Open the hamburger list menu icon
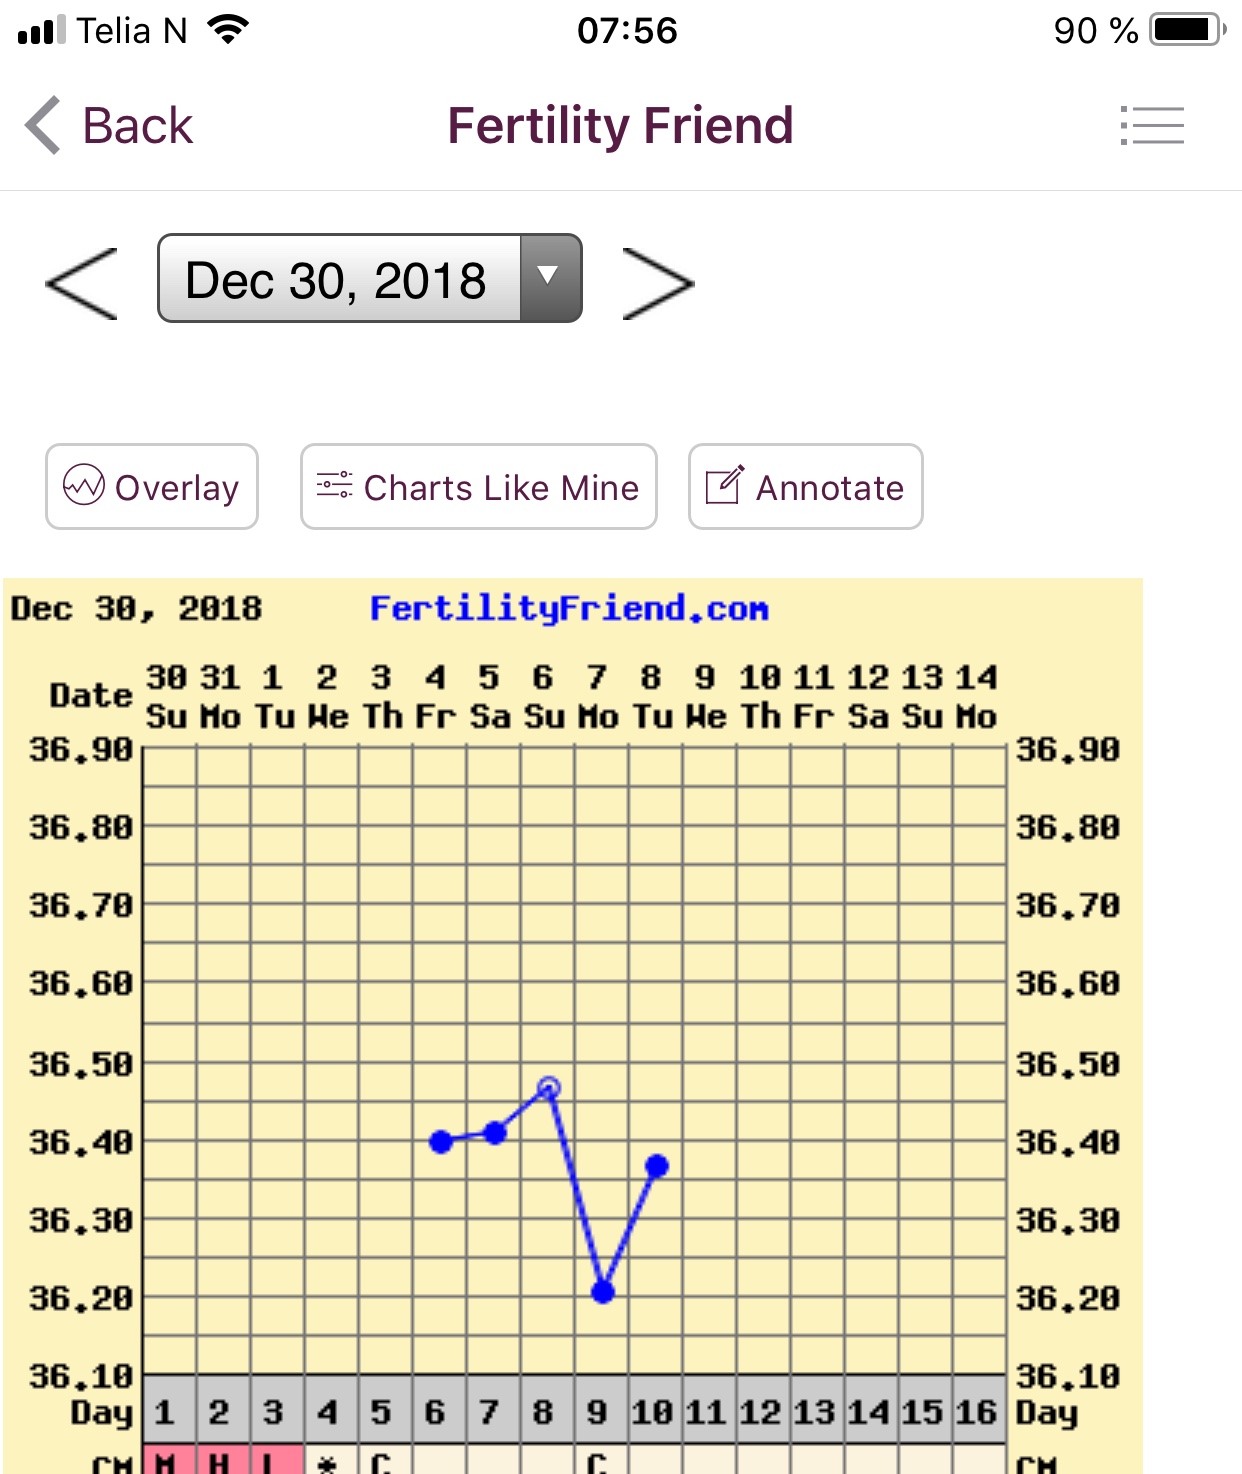Image resolution: width=1242 pixels, height=1474 pixels. point(1152,126)
